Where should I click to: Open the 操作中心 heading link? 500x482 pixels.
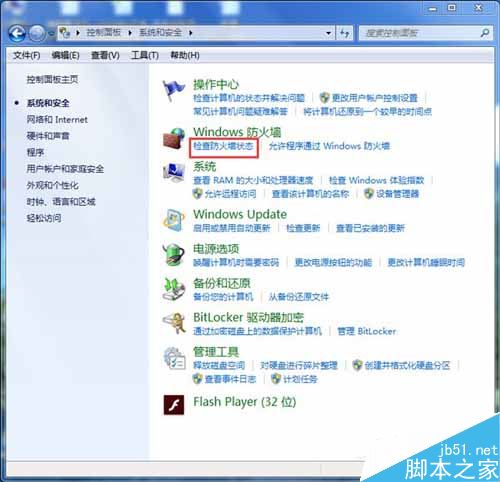(216, 84)
